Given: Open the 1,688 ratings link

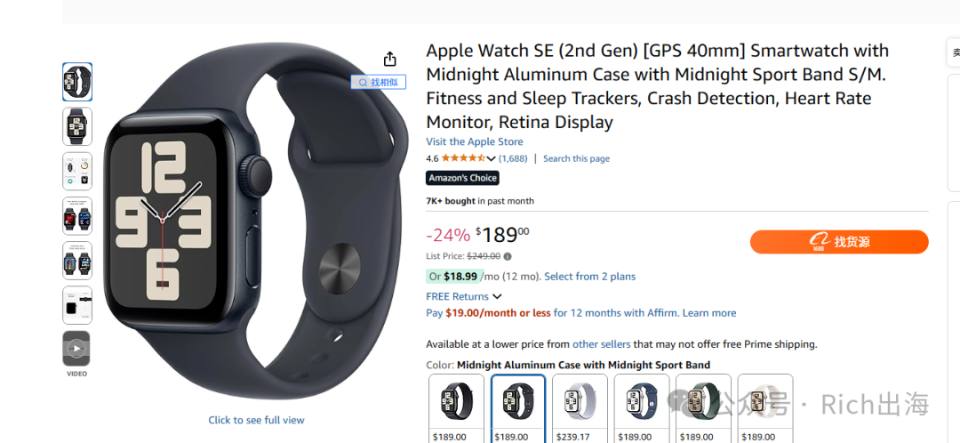Looking at the screenshot, I should point(513,158).
